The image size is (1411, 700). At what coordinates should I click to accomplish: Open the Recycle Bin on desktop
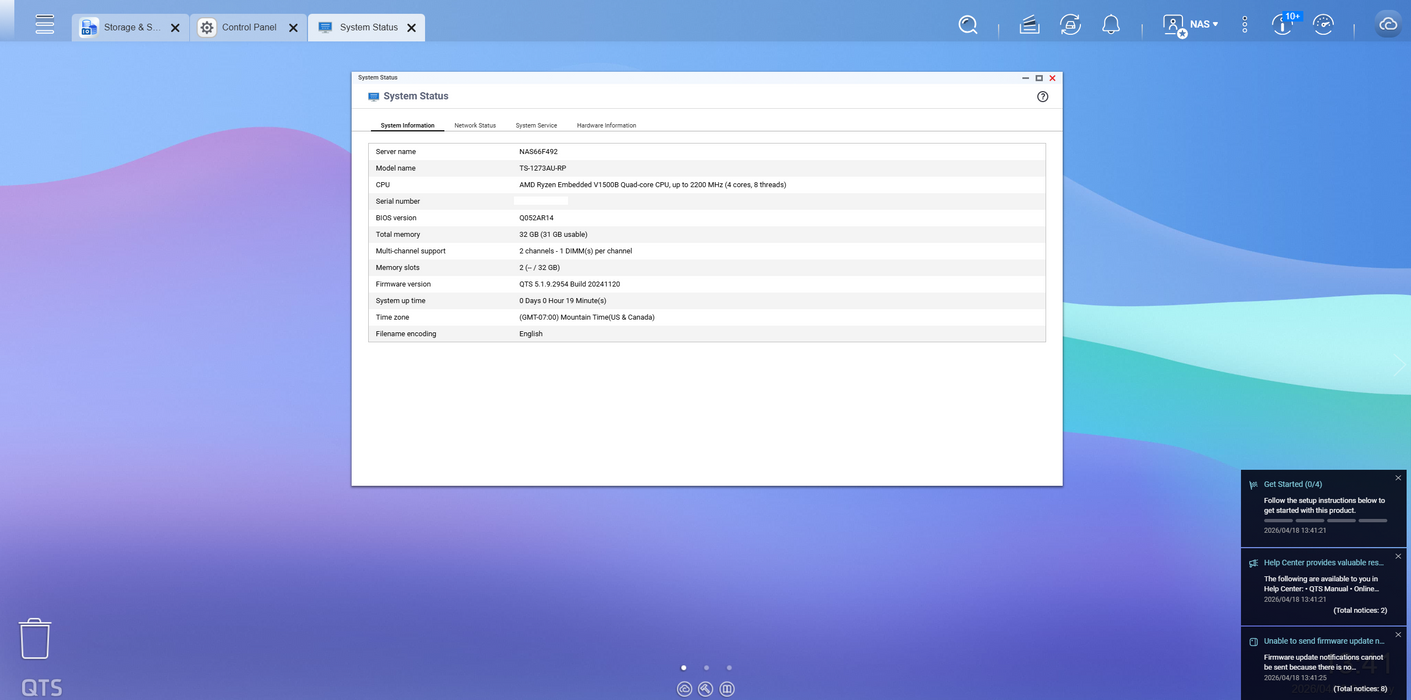click(x=35, y=638)
